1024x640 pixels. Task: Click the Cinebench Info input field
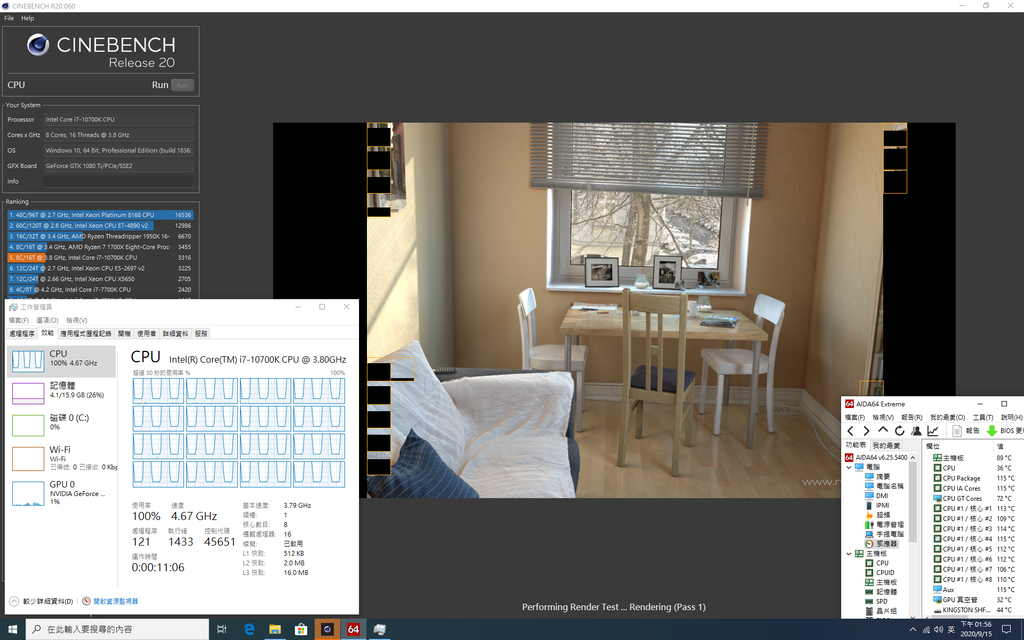point(118,181)
